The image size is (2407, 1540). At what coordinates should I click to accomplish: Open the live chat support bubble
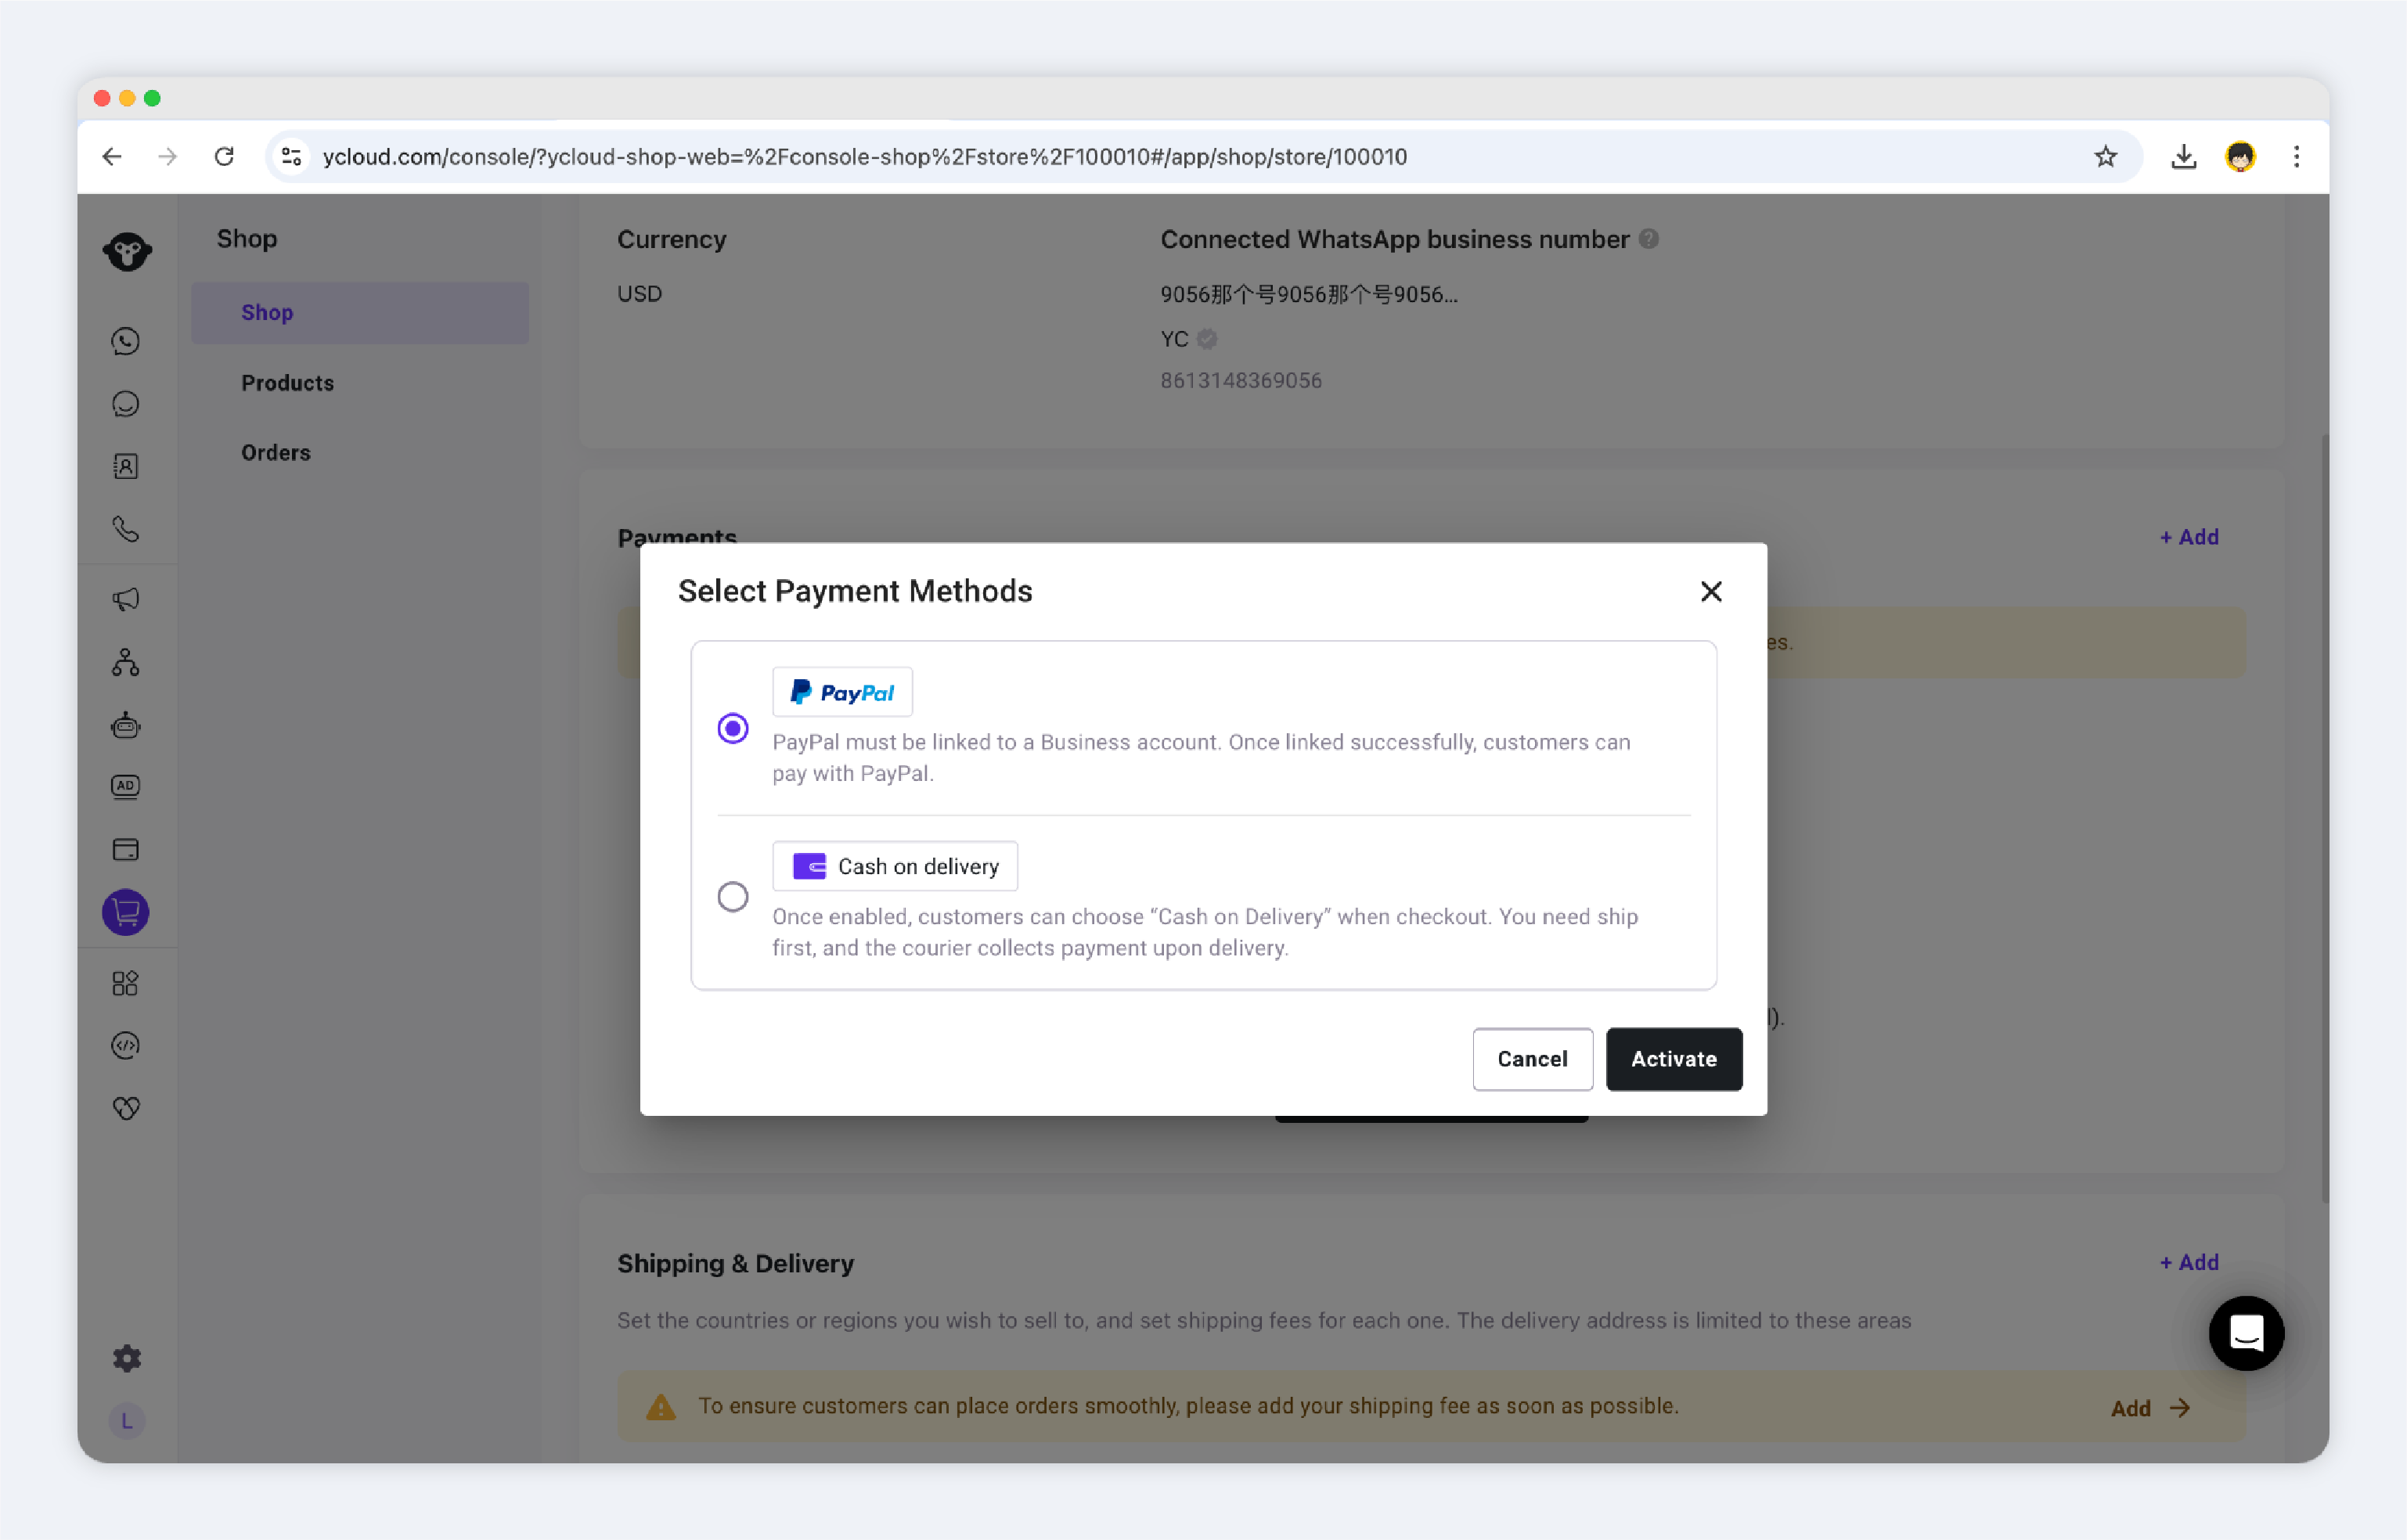coord(2246,1333)
